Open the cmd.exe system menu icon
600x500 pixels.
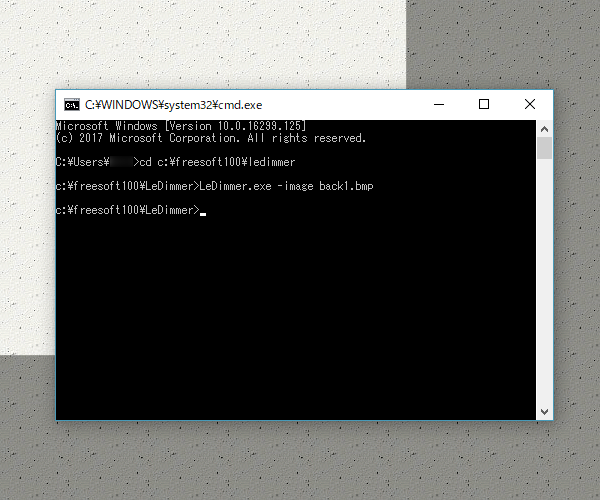72,105
